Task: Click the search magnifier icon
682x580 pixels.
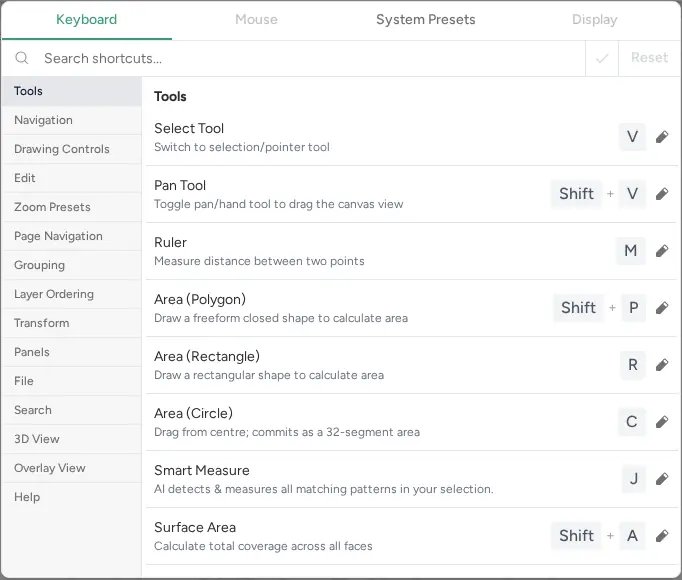Action: [22, 58]
